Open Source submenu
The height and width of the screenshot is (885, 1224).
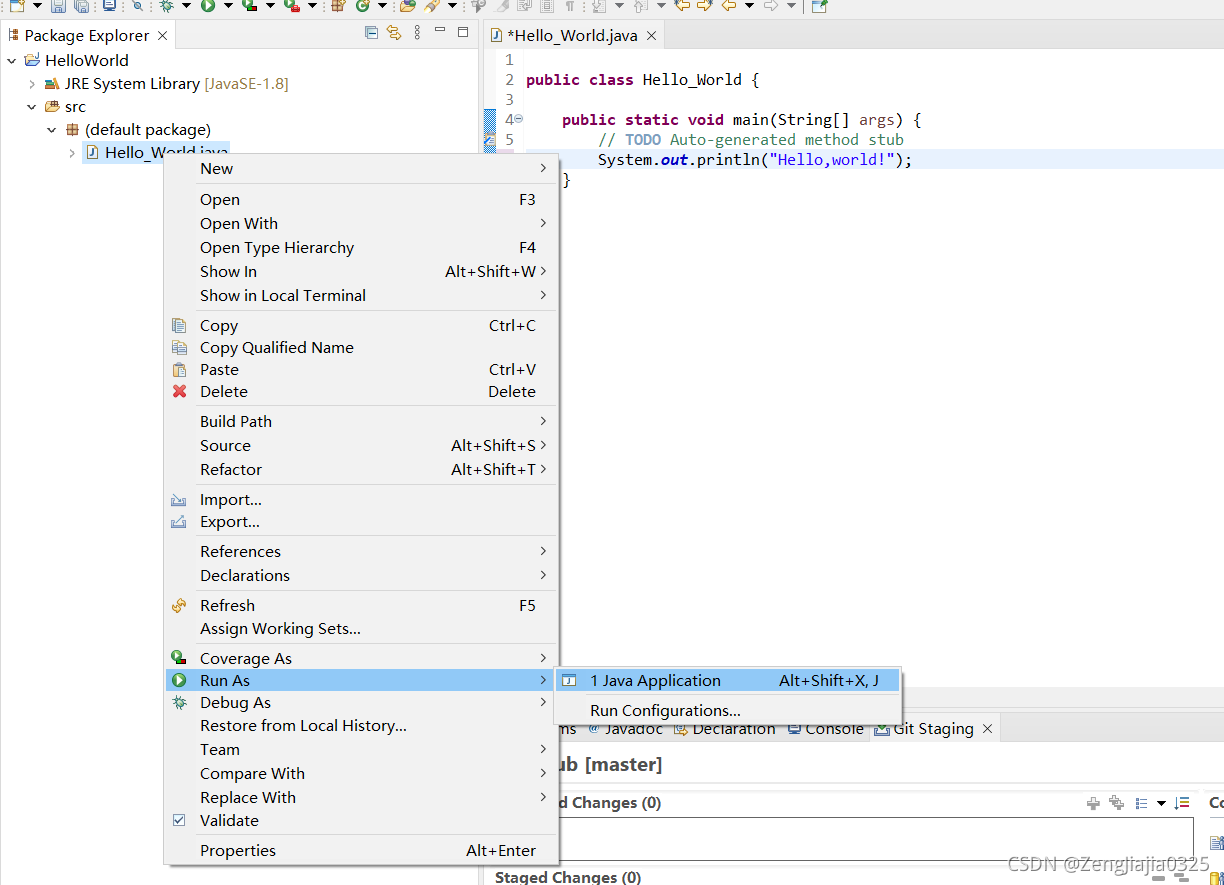361,446
